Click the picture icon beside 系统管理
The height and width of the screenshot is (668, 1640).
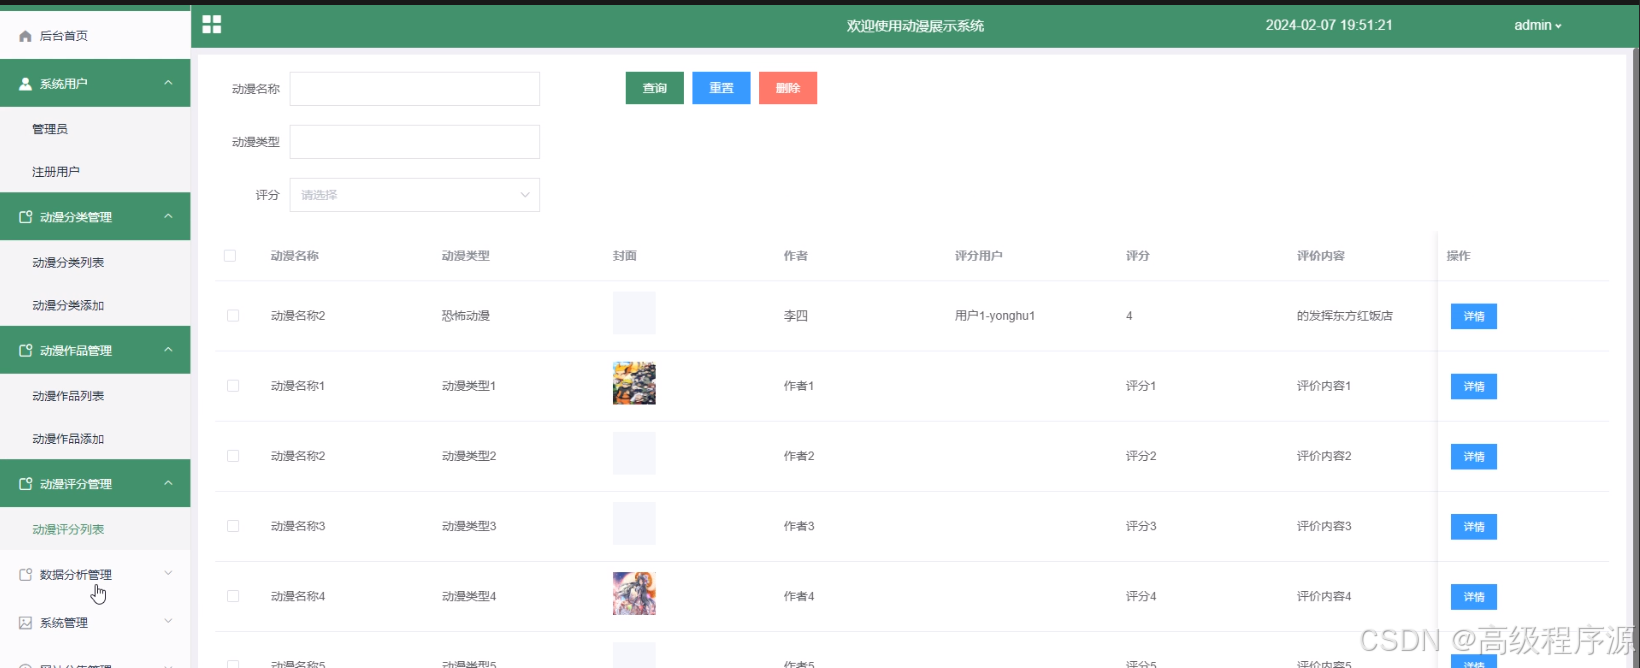[x=25, y=623]
